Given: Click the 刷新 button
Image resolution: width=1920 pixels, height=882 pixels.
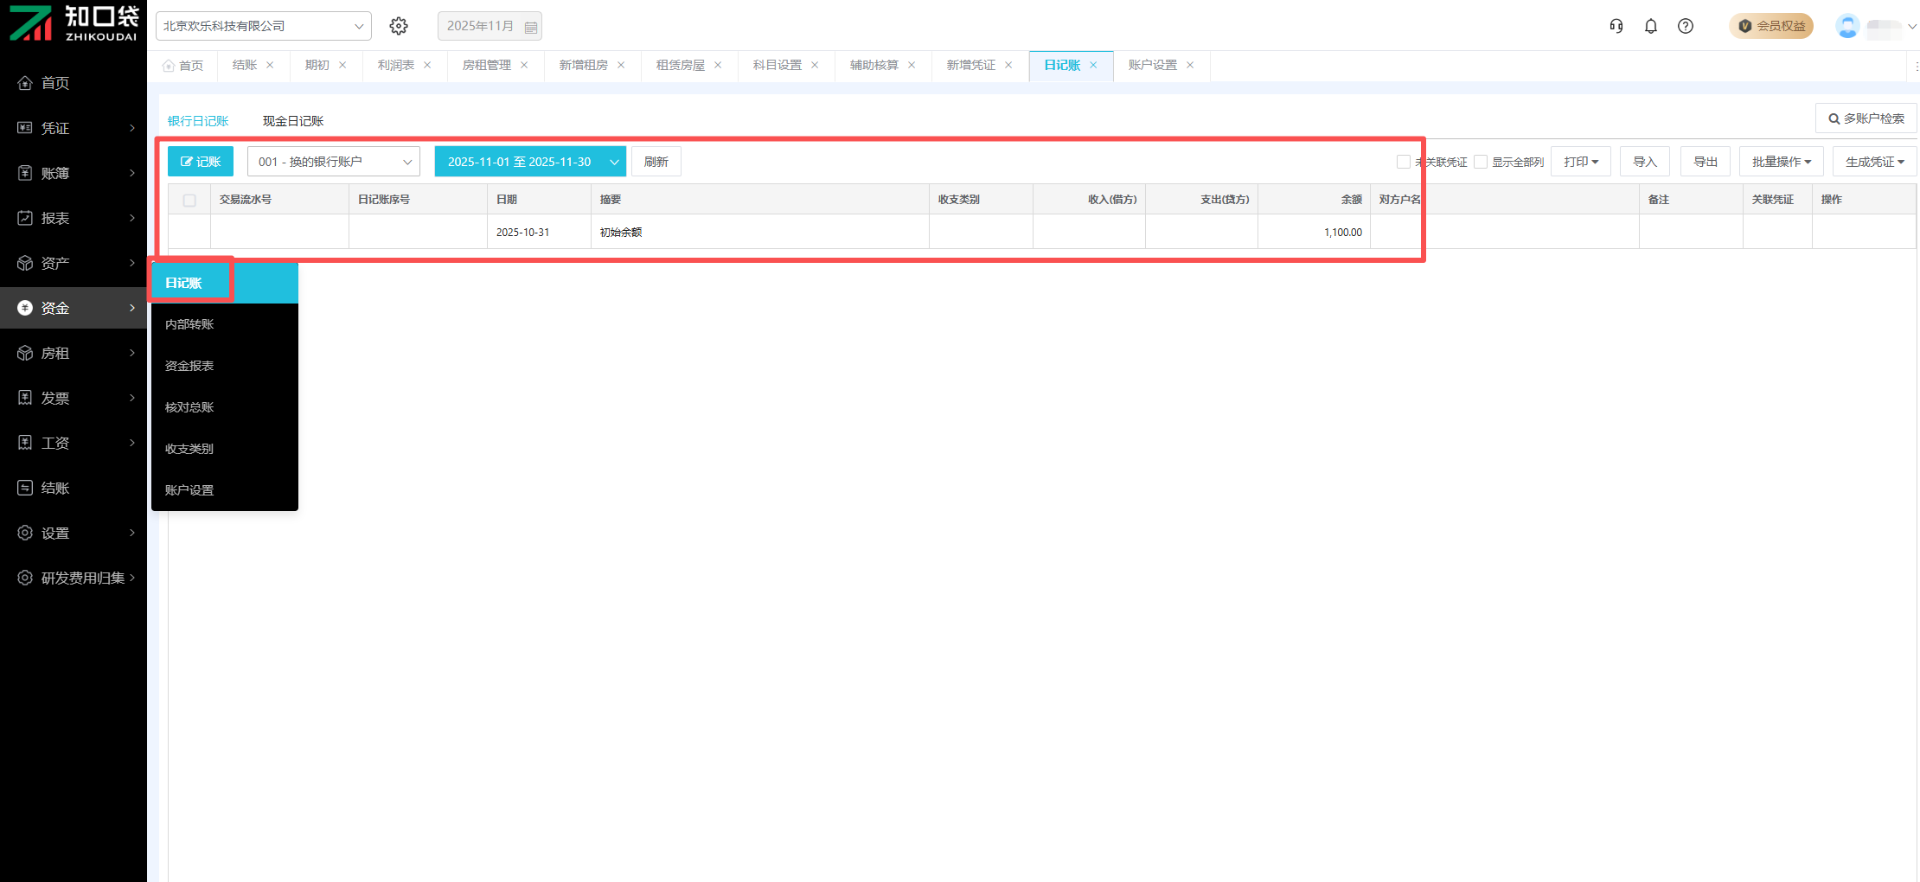Looking at the screenshot, I should point(656,162).
